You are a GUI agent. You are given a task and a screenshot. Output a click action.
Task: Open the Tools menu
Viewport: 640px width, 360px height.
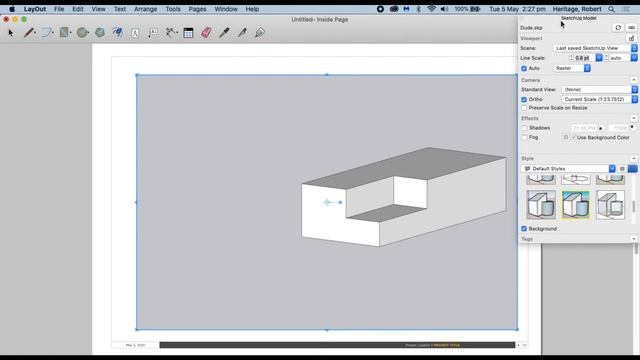pyautogui.click(x=173, y=9)
